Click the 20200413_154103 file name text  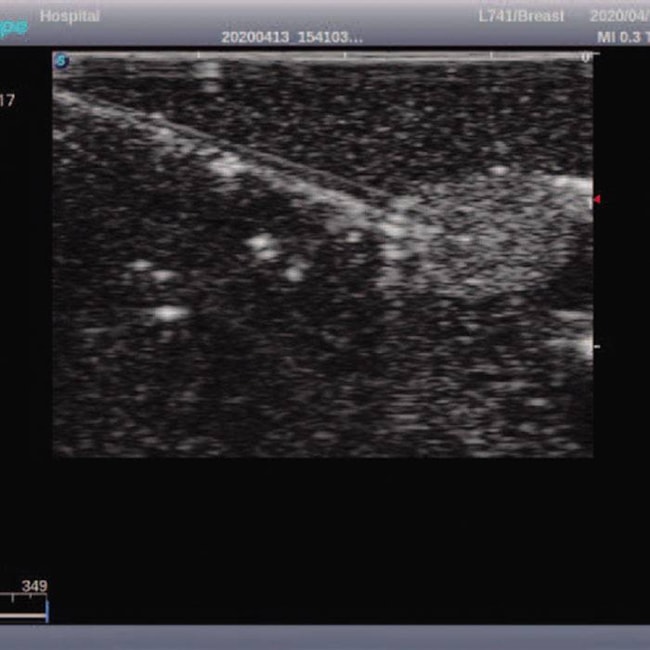click(x=292, y=37)
